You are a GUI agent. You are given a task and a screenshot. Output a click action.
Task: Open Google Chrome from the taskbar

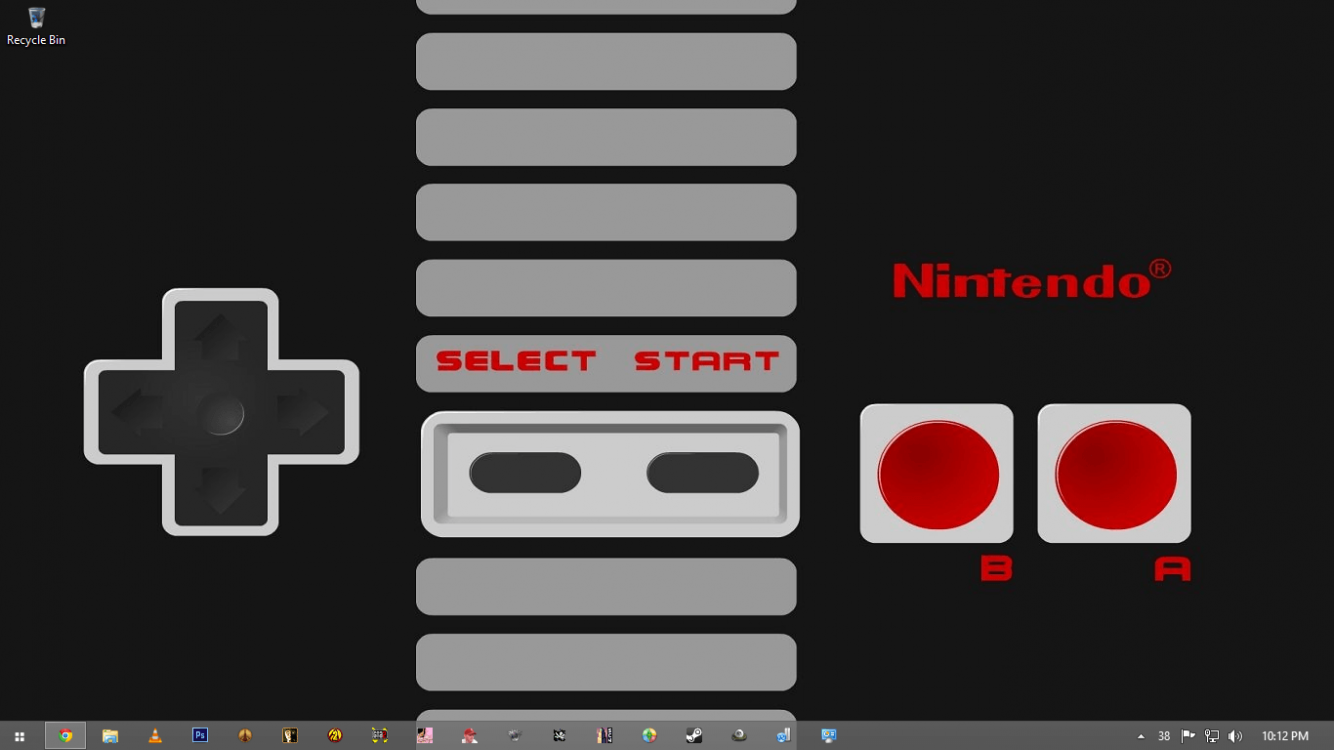tap(65, 736)
